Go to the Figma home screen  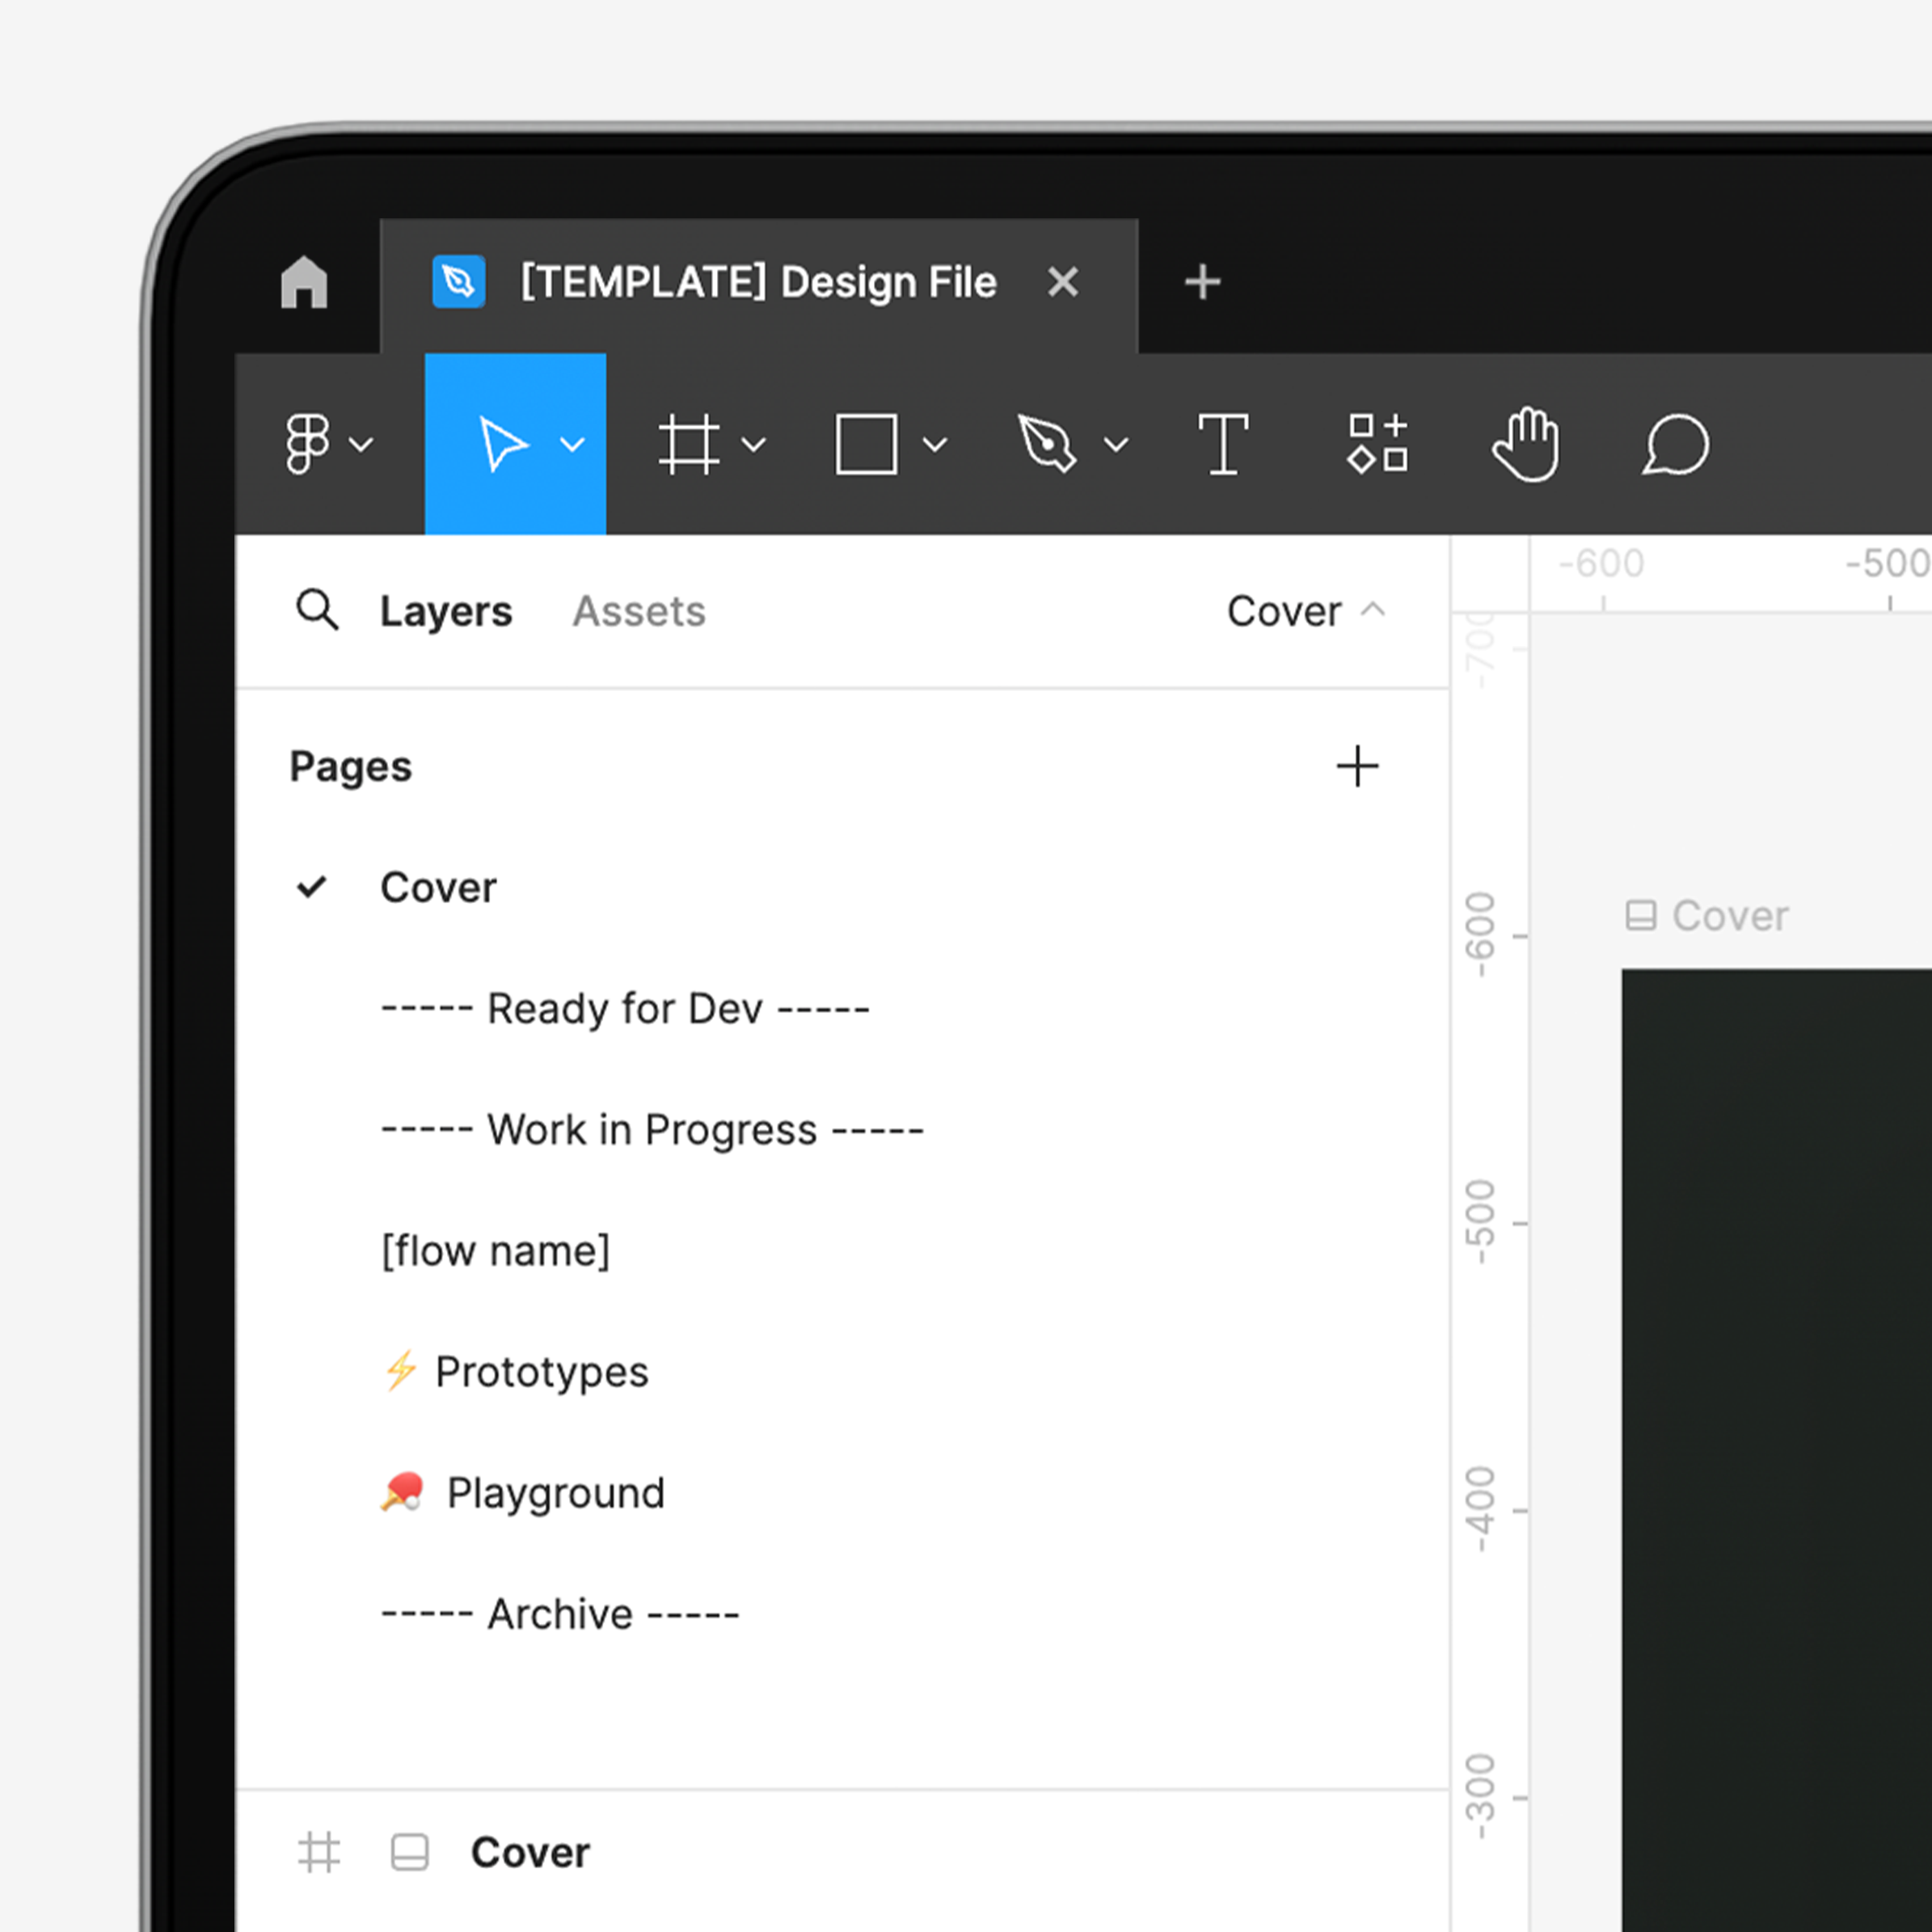click(304, 283)
